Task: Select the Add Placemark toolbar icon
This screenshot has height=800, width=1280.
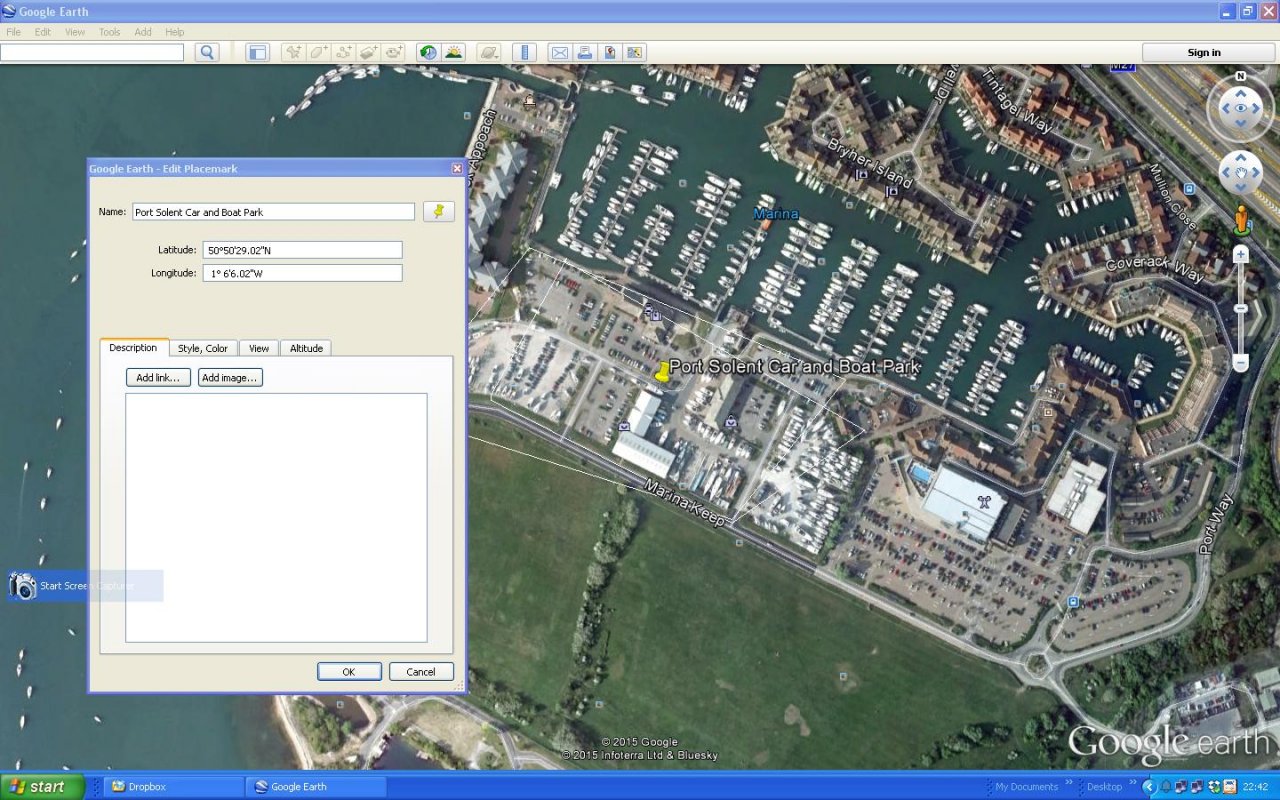Action: [293, 53]
